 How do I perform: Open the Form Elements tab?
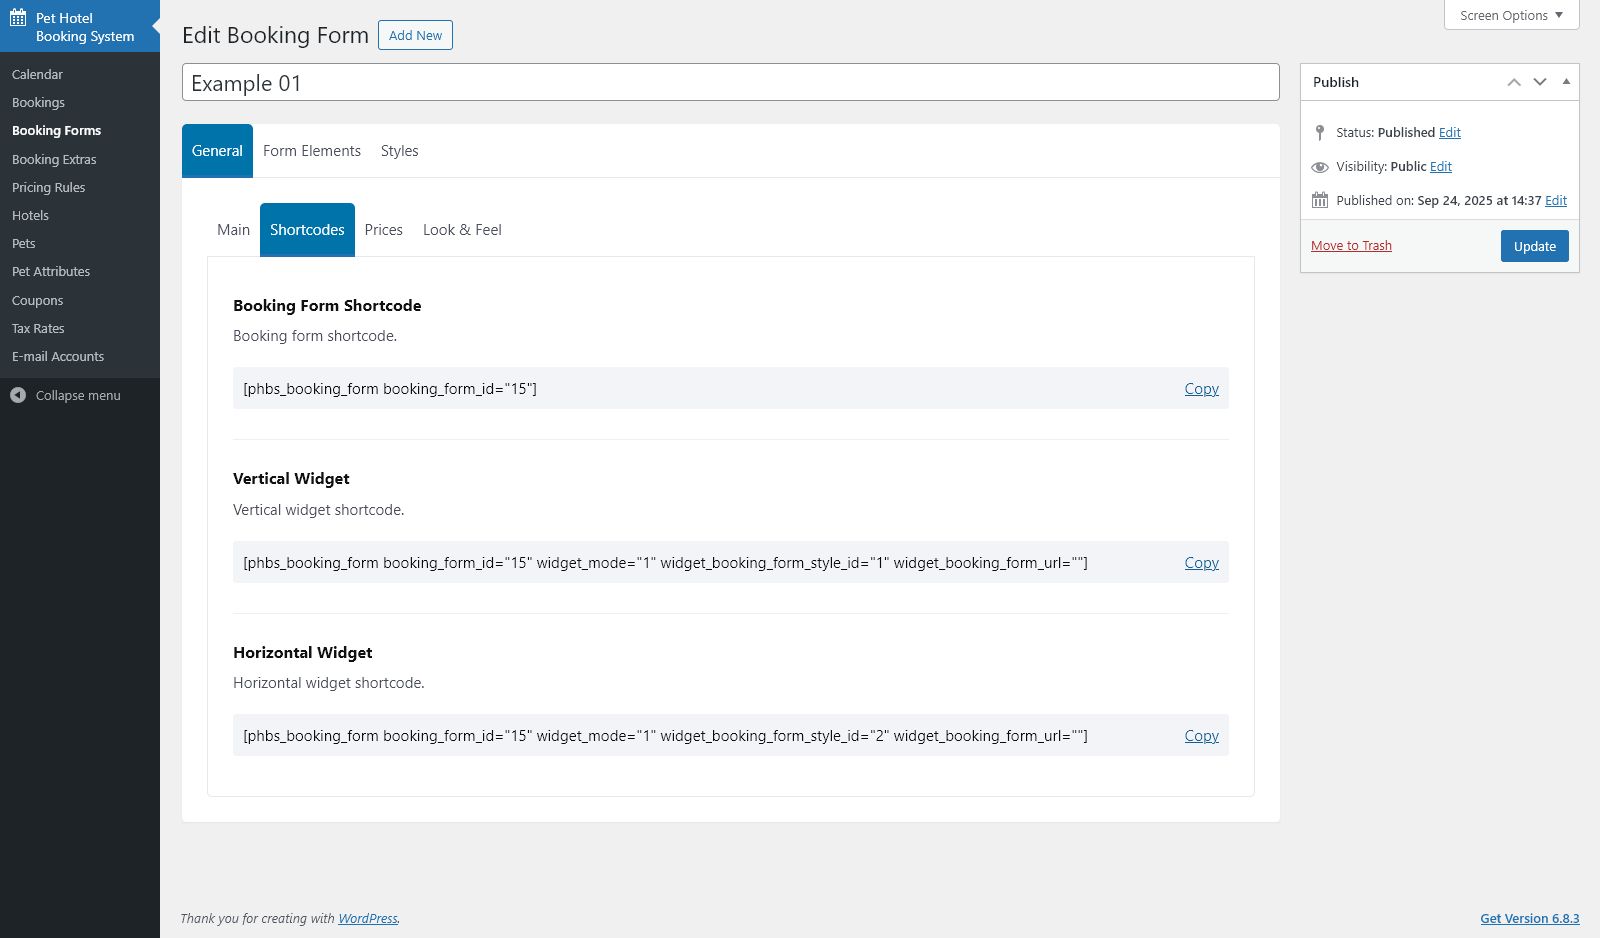[x=312, y=151]
